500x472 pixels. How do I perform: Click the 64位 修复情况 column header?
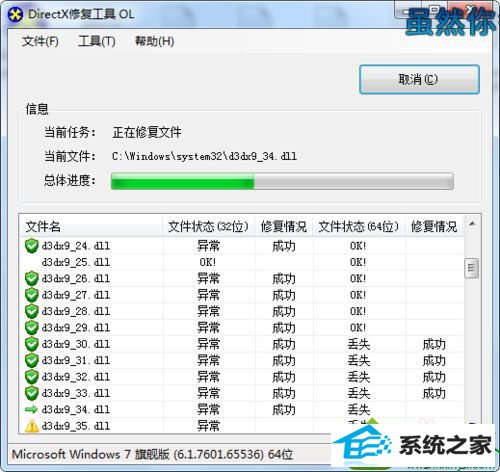click(434, 227)
